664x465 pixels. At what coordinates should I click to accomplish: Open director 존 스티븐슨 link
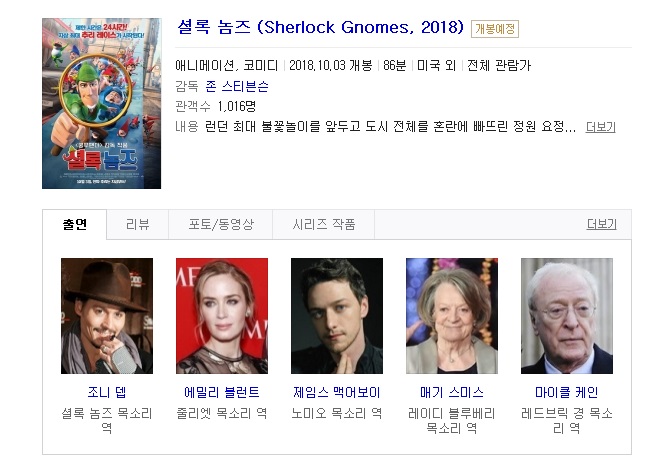(x=237, y=86)
